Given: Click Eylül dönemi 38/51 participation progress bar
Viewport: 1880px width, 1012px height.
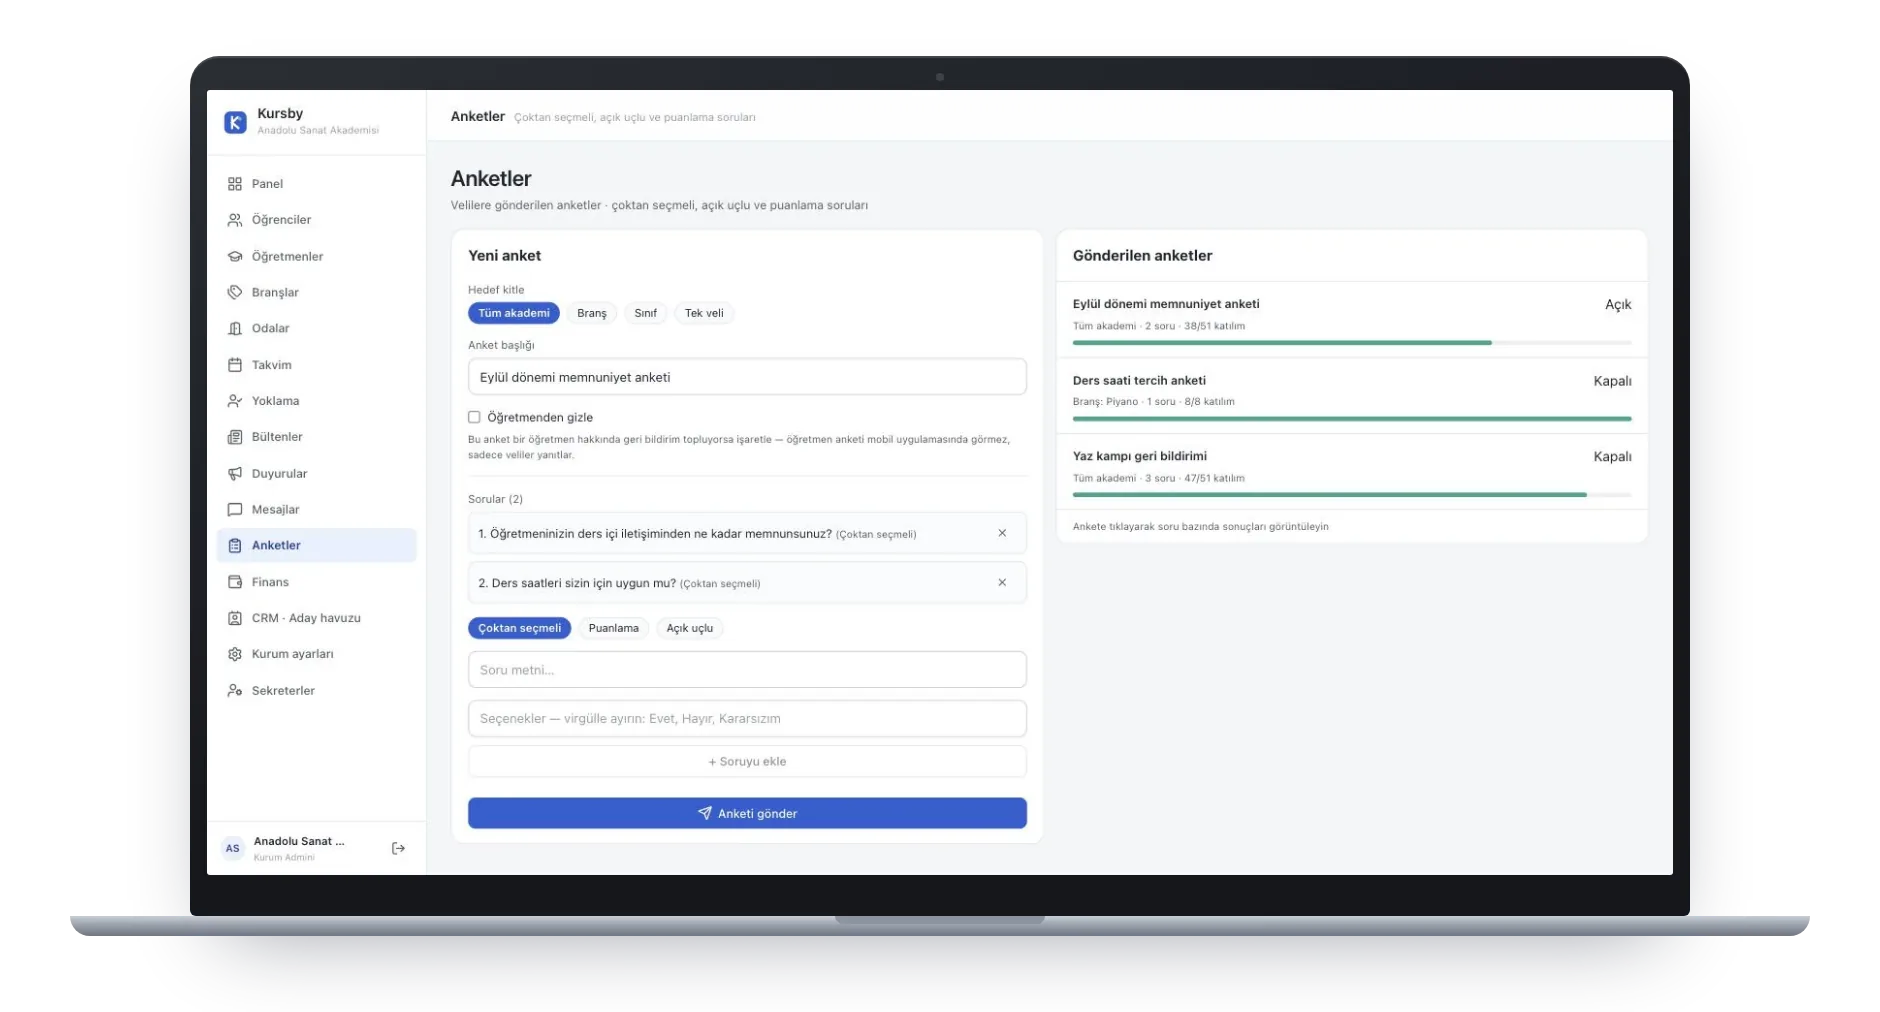Looking at the screenshot, I should (1351, 342).
